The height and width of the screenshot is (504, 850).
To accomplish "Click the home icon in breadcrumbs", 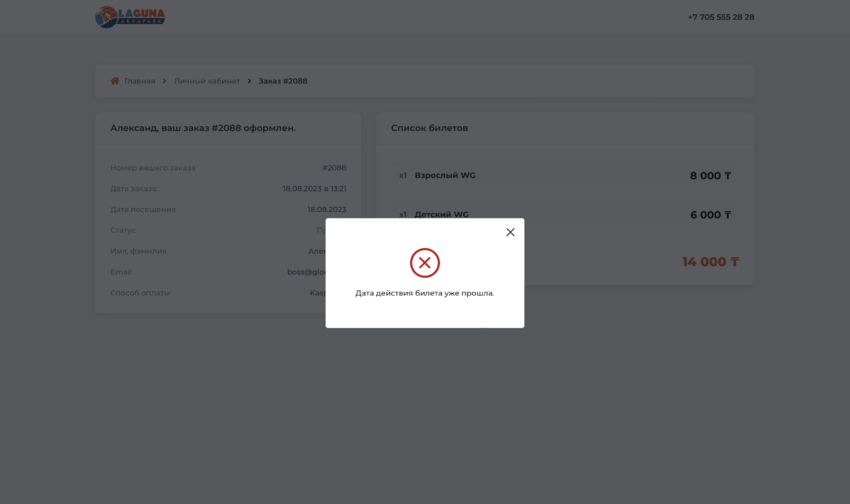I will 115,81.
